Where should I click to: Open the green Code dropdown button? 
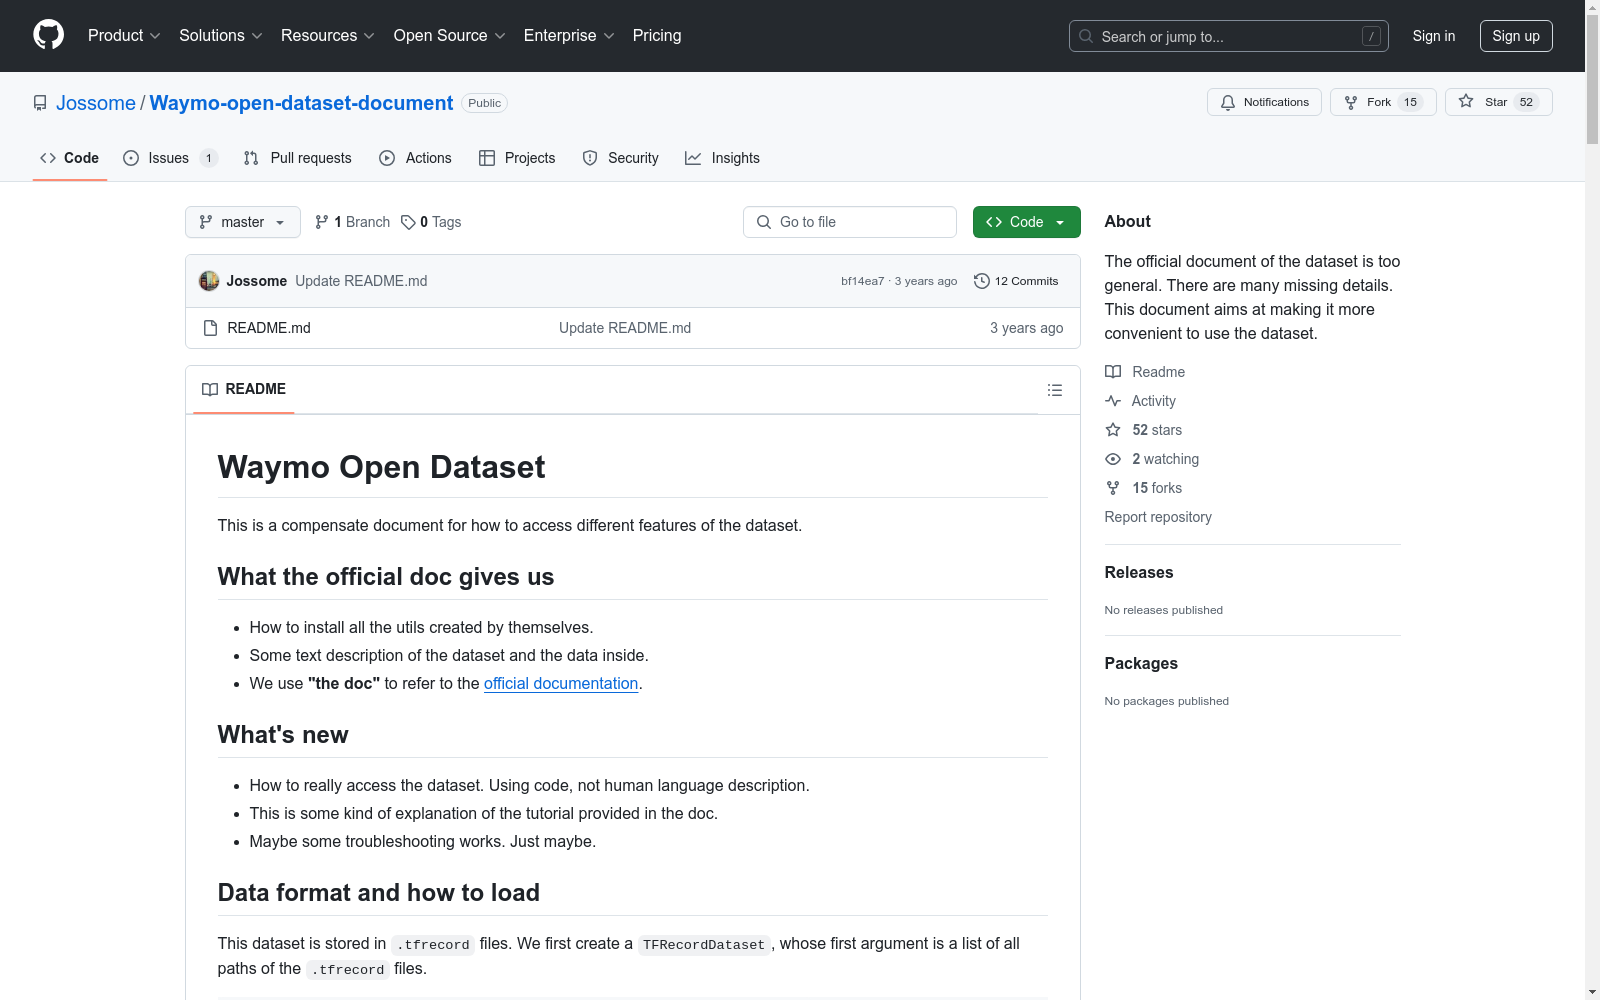pos(1026,222)
